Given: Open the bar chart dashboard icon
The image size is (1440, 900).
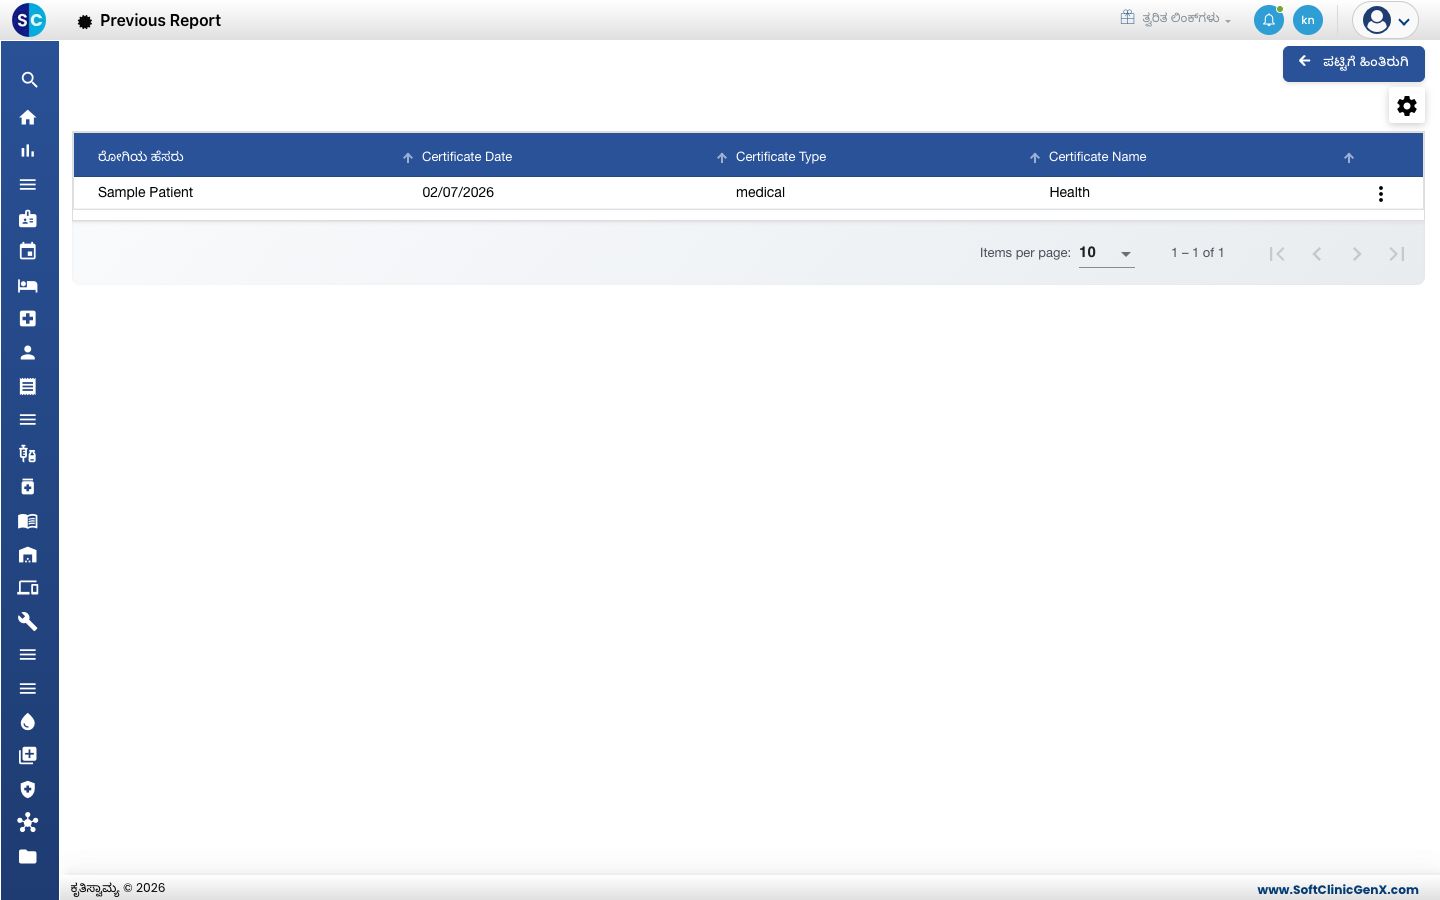Looking at the screenshot, I should point(28,151).
